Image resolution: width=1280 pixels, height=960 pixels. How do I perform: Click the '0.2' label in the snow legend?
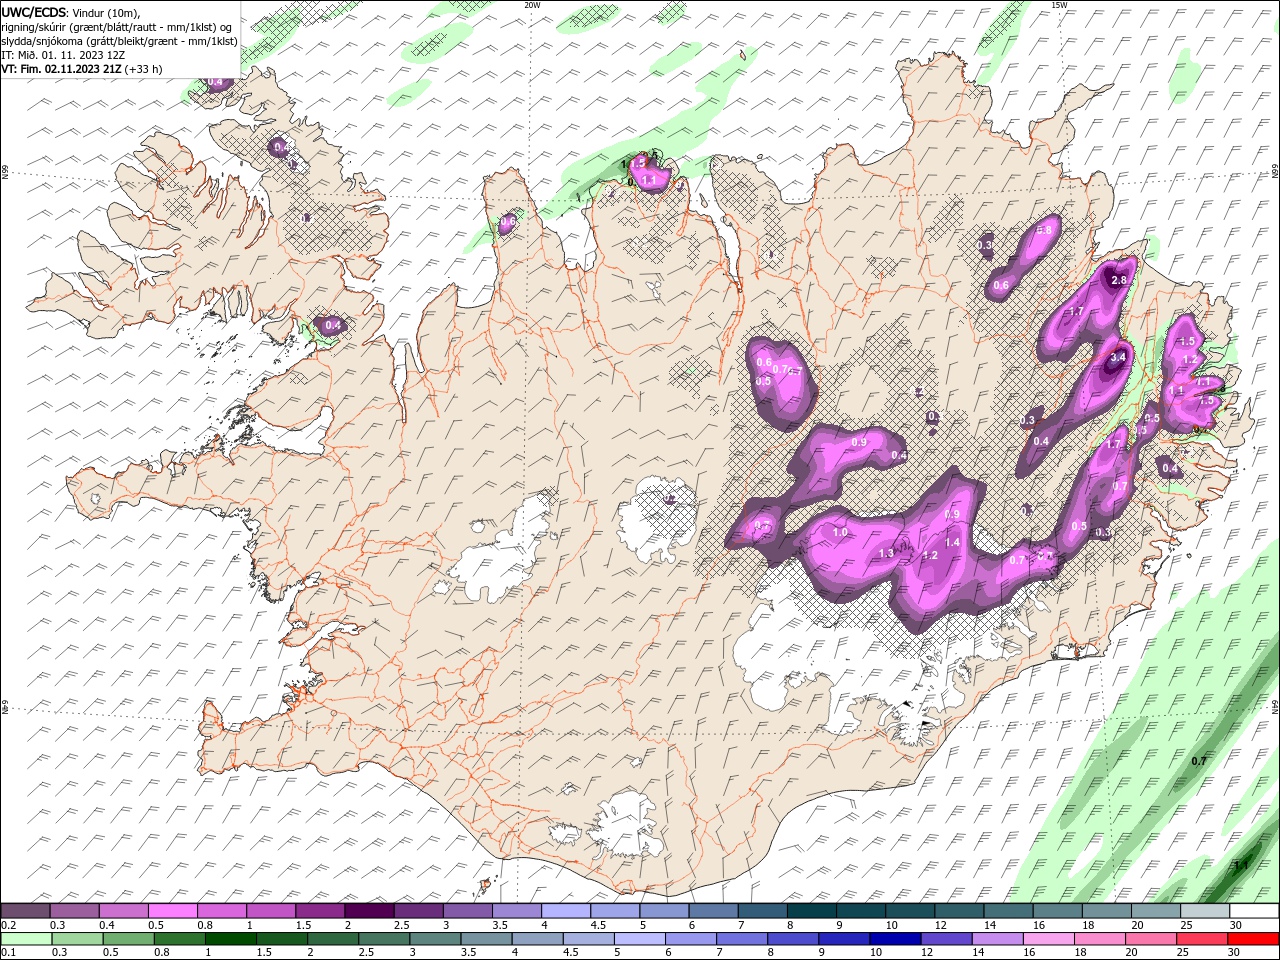pyautogui.click(x=8, y=925)
